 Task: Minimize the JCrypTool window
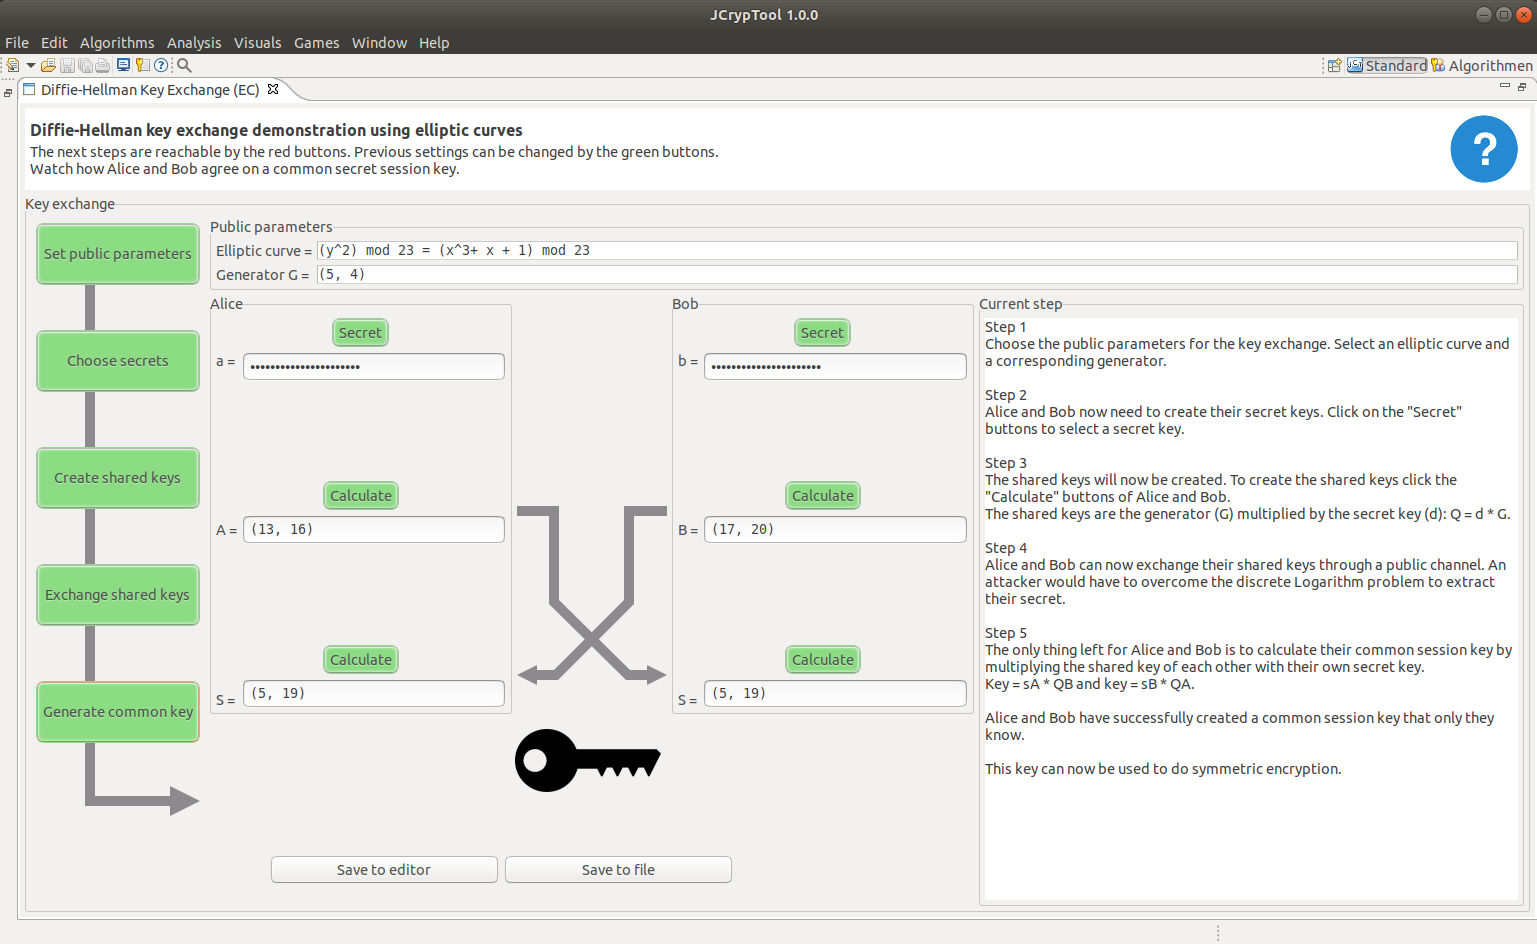1484,14
